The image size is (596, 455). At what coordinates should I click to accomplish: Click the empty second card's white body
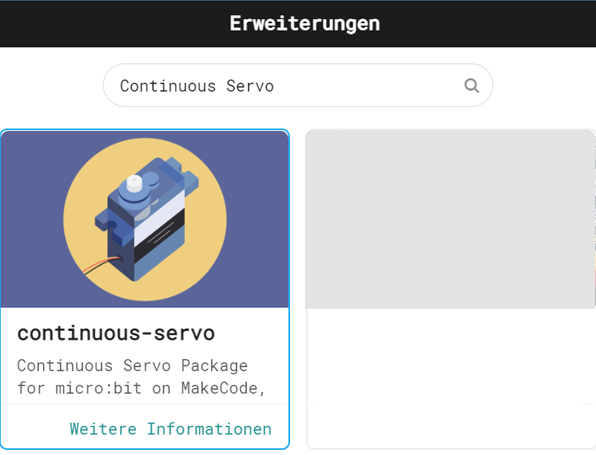450,356
